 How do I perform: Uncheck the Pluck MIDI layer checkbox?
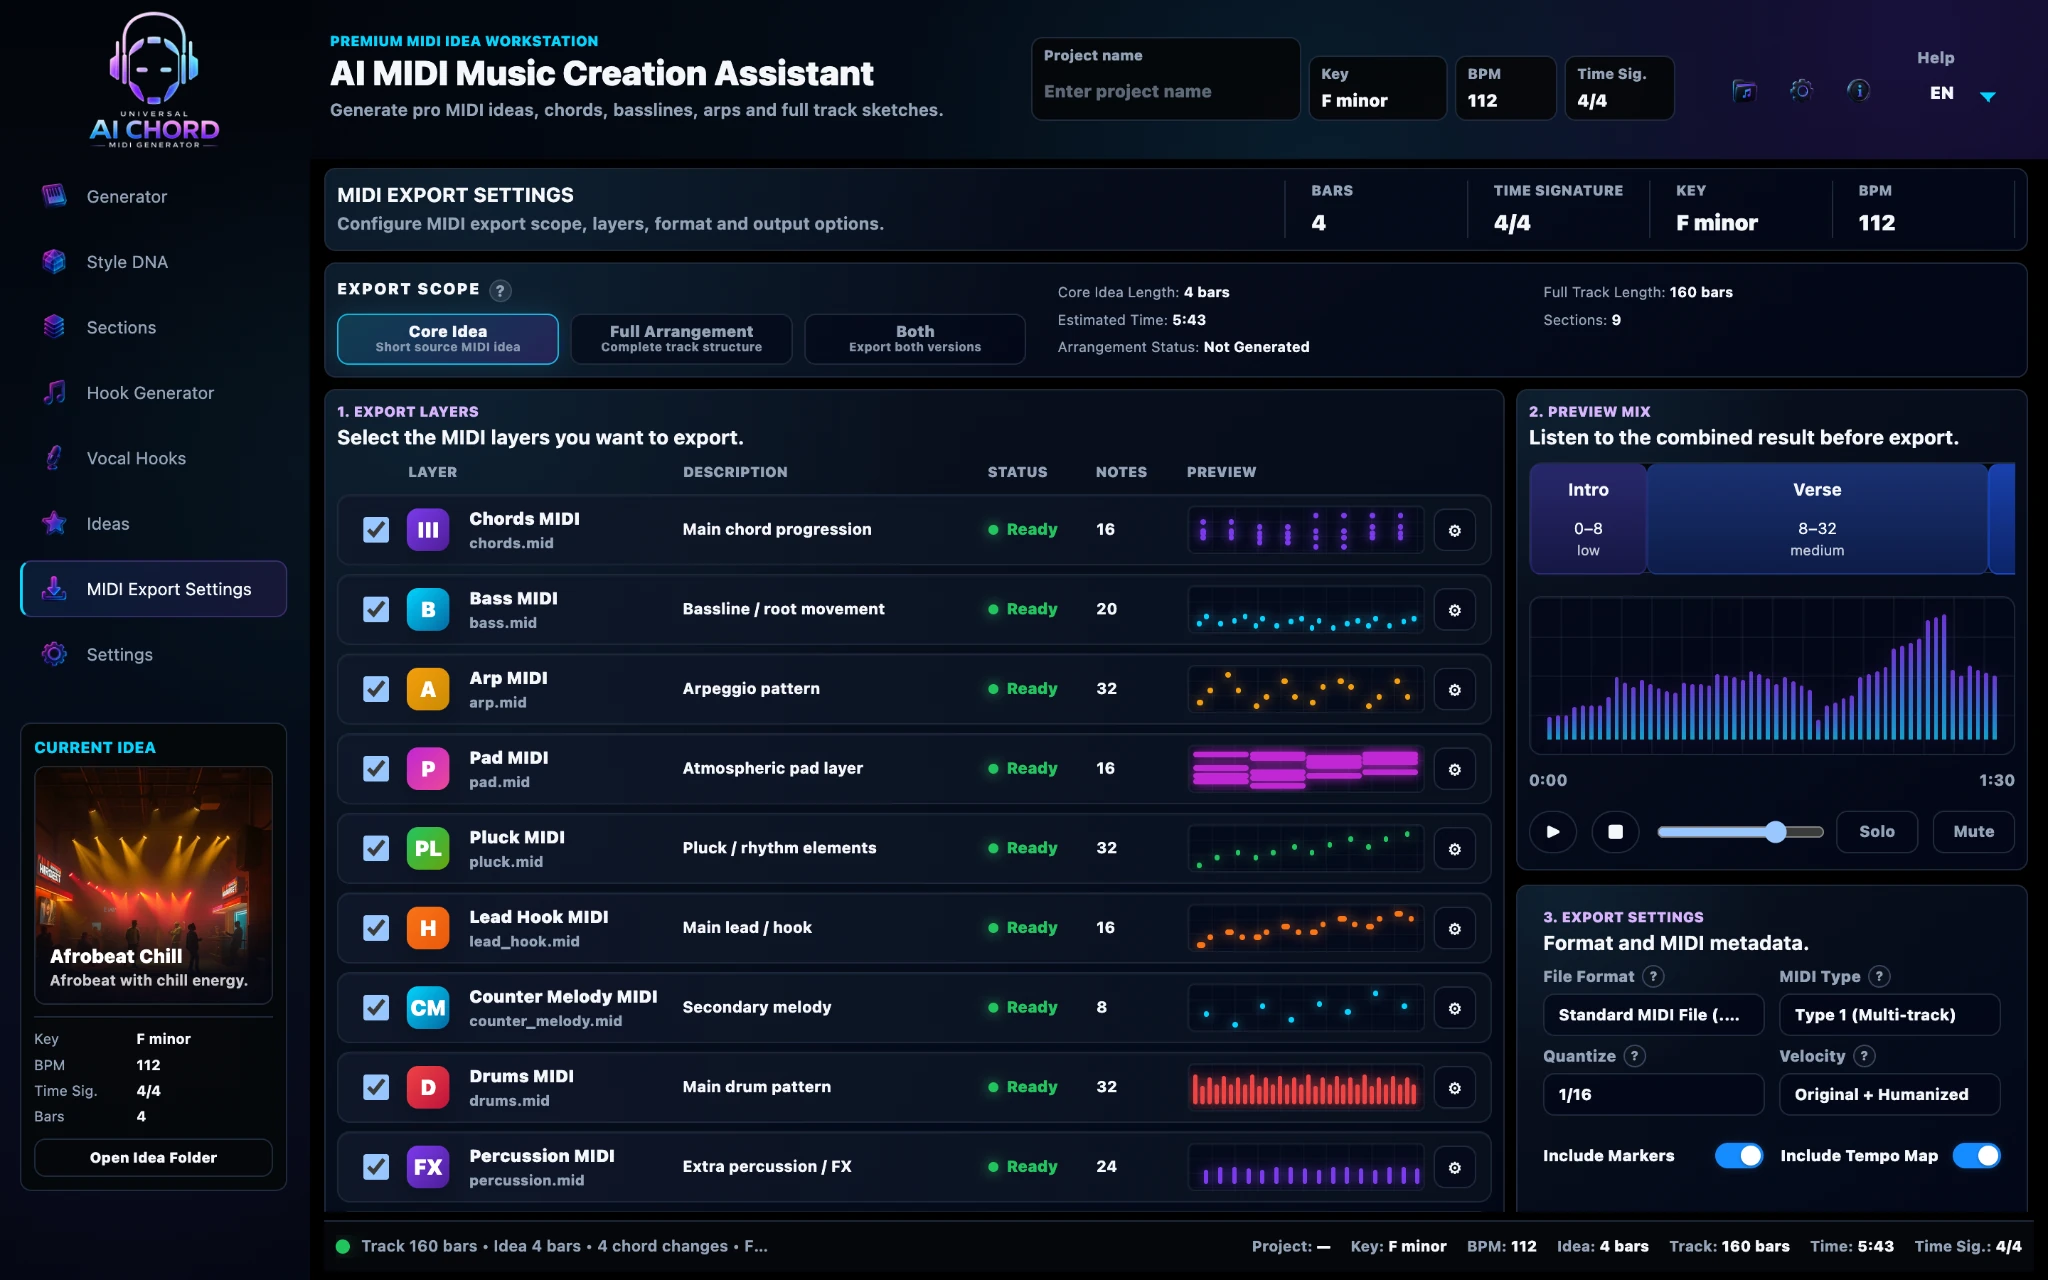tap(376, 848)
